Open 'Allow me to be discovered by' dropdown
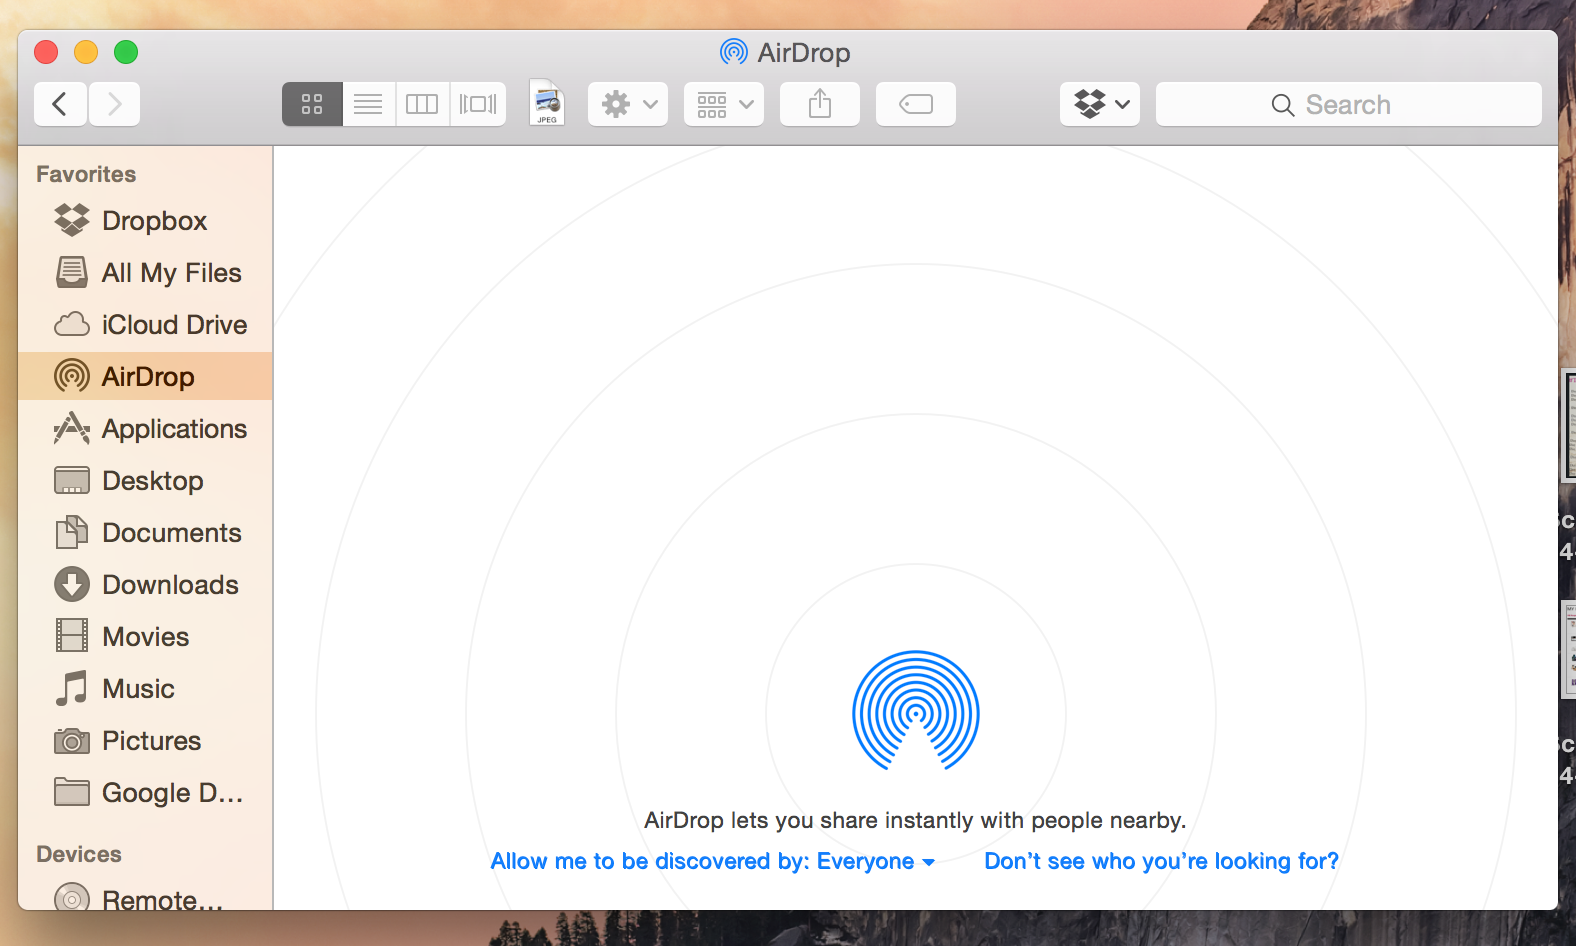This screenshot has height=946, width=1576. 713,861
